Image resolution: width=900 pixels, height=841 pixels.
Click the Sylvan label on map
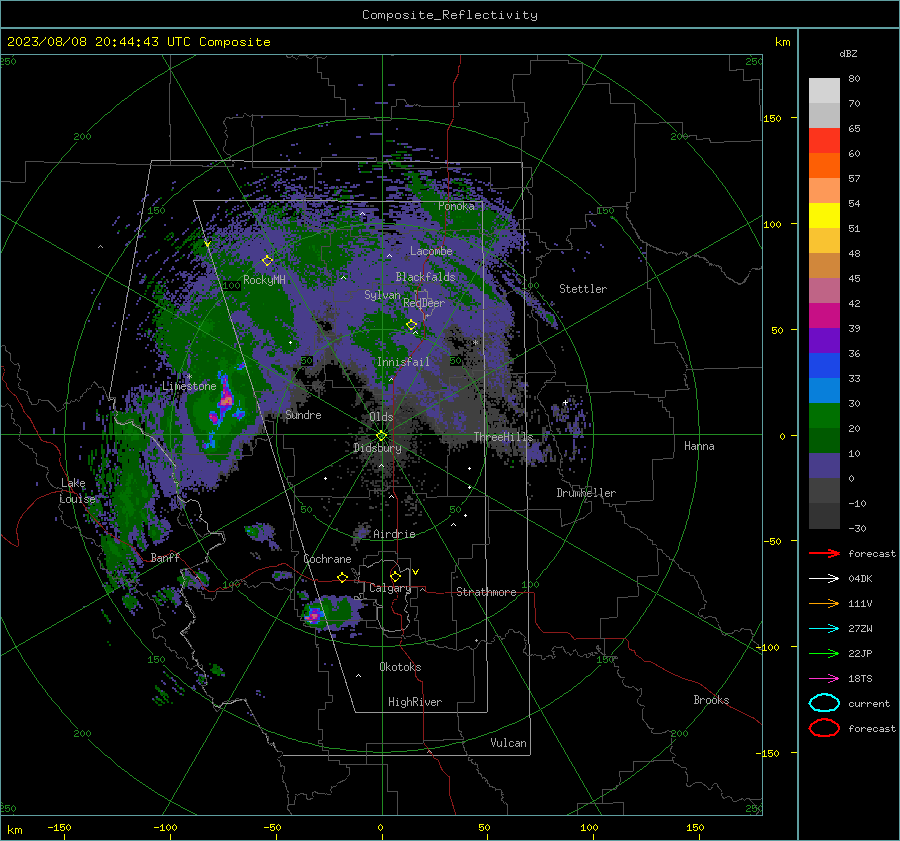click(x=382, y=295)
